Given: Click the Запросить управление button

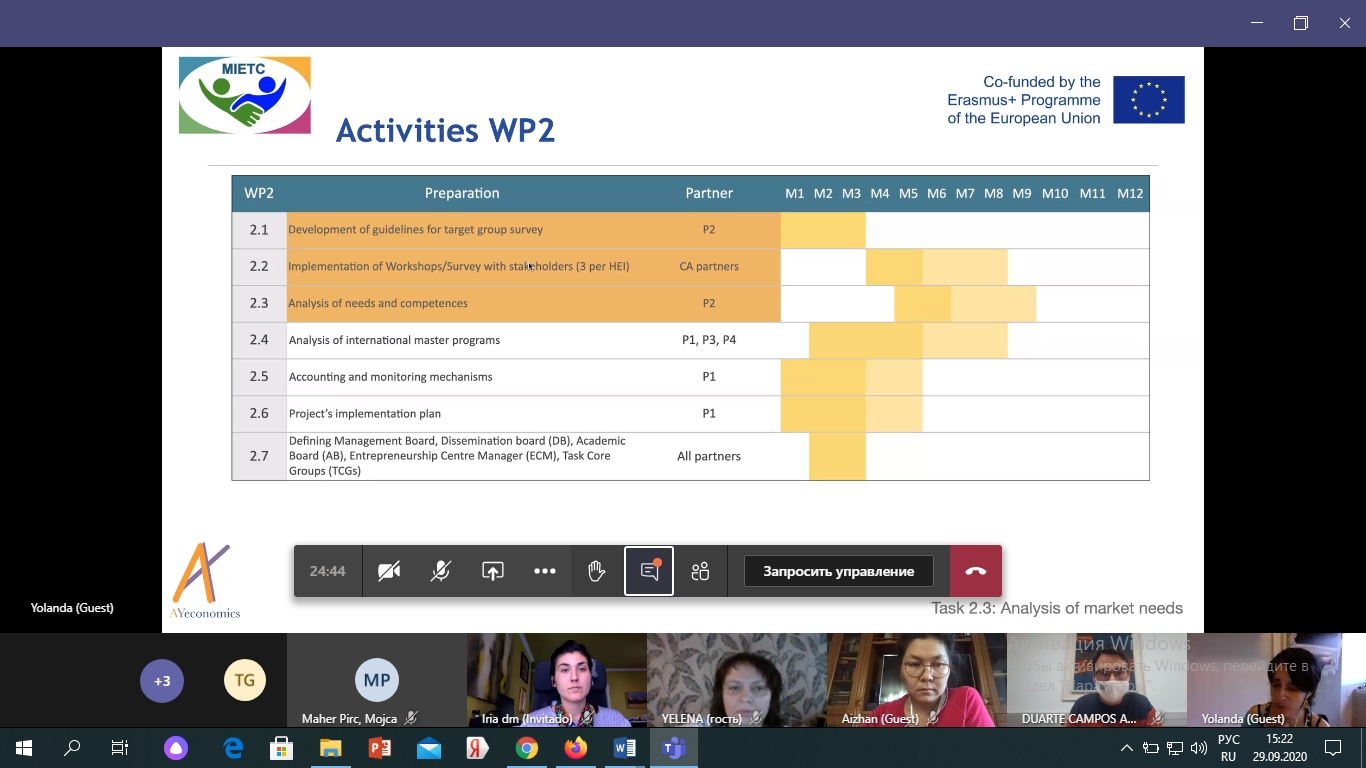Looking at the screenshot, I should (838, 571).
